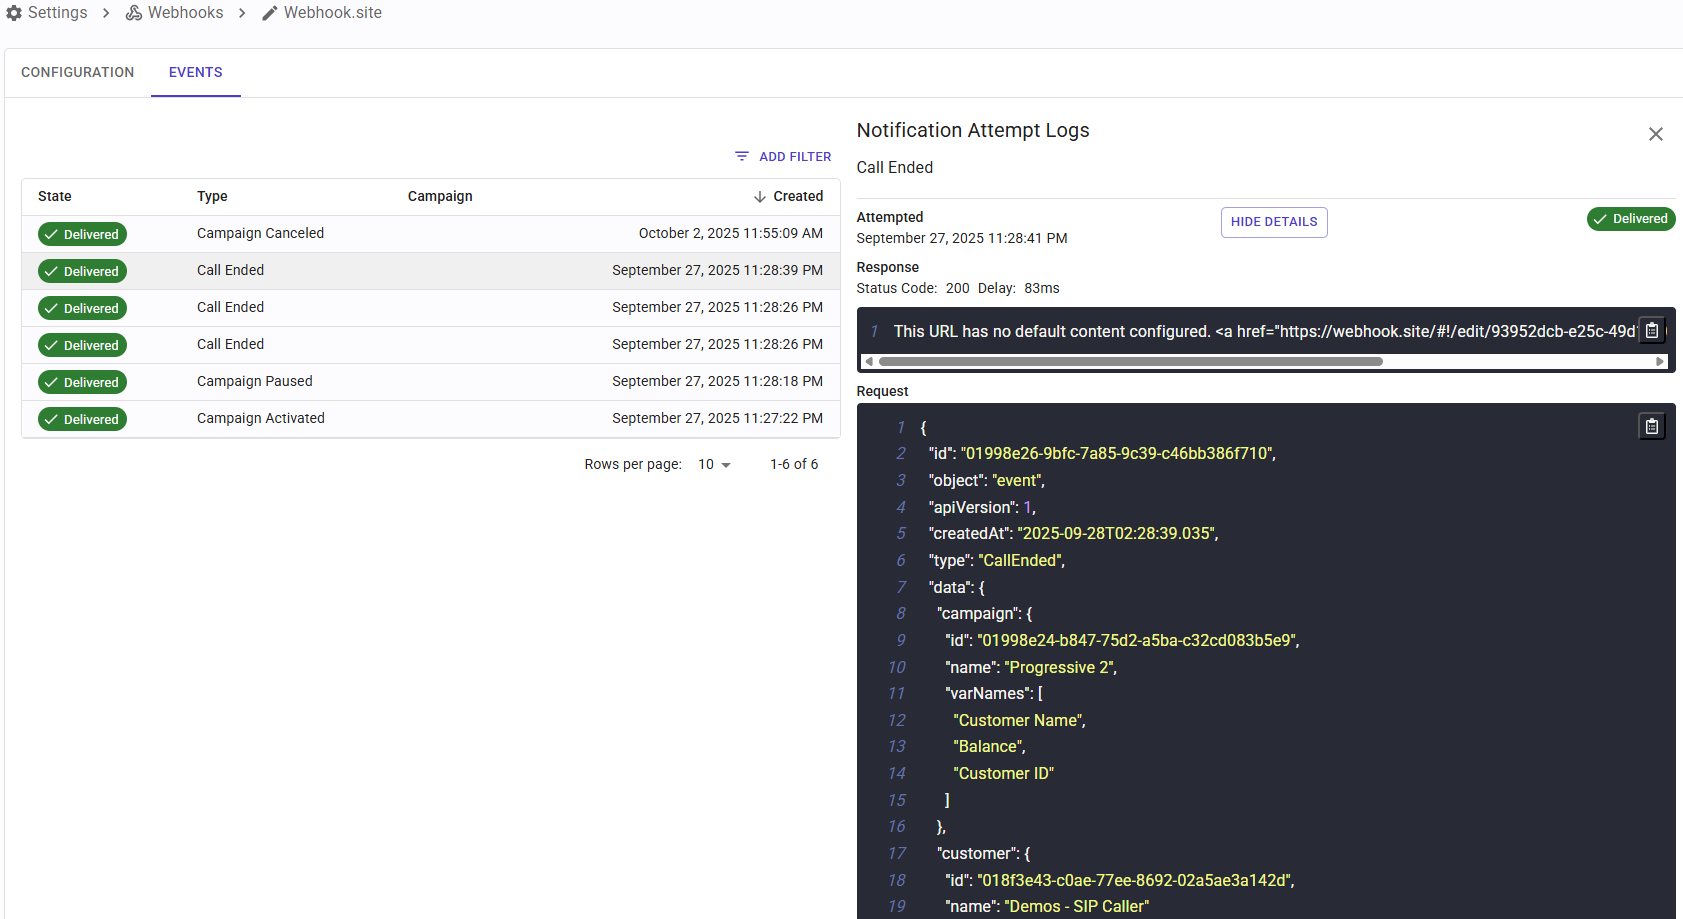
Task: Click the pencil icon beside Webhook.site
Action: coord(270,13)
